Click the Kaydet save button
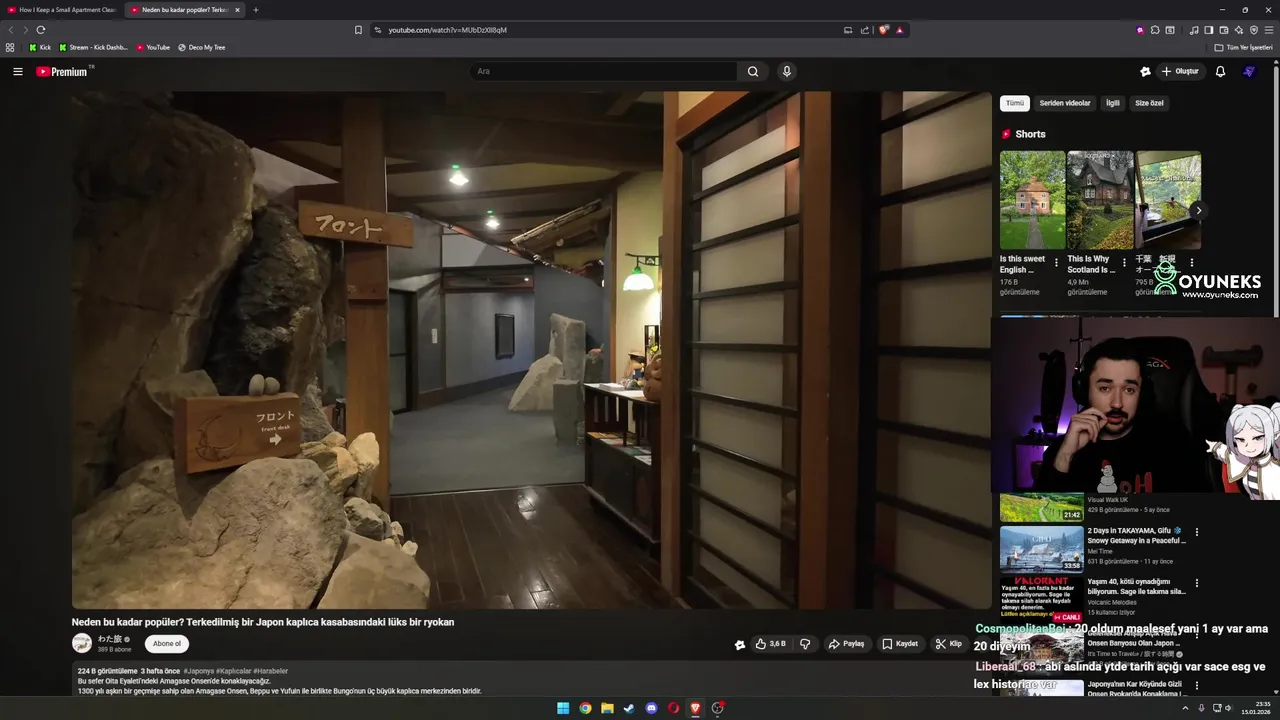Screen dimensions: 1280x720 900,644
